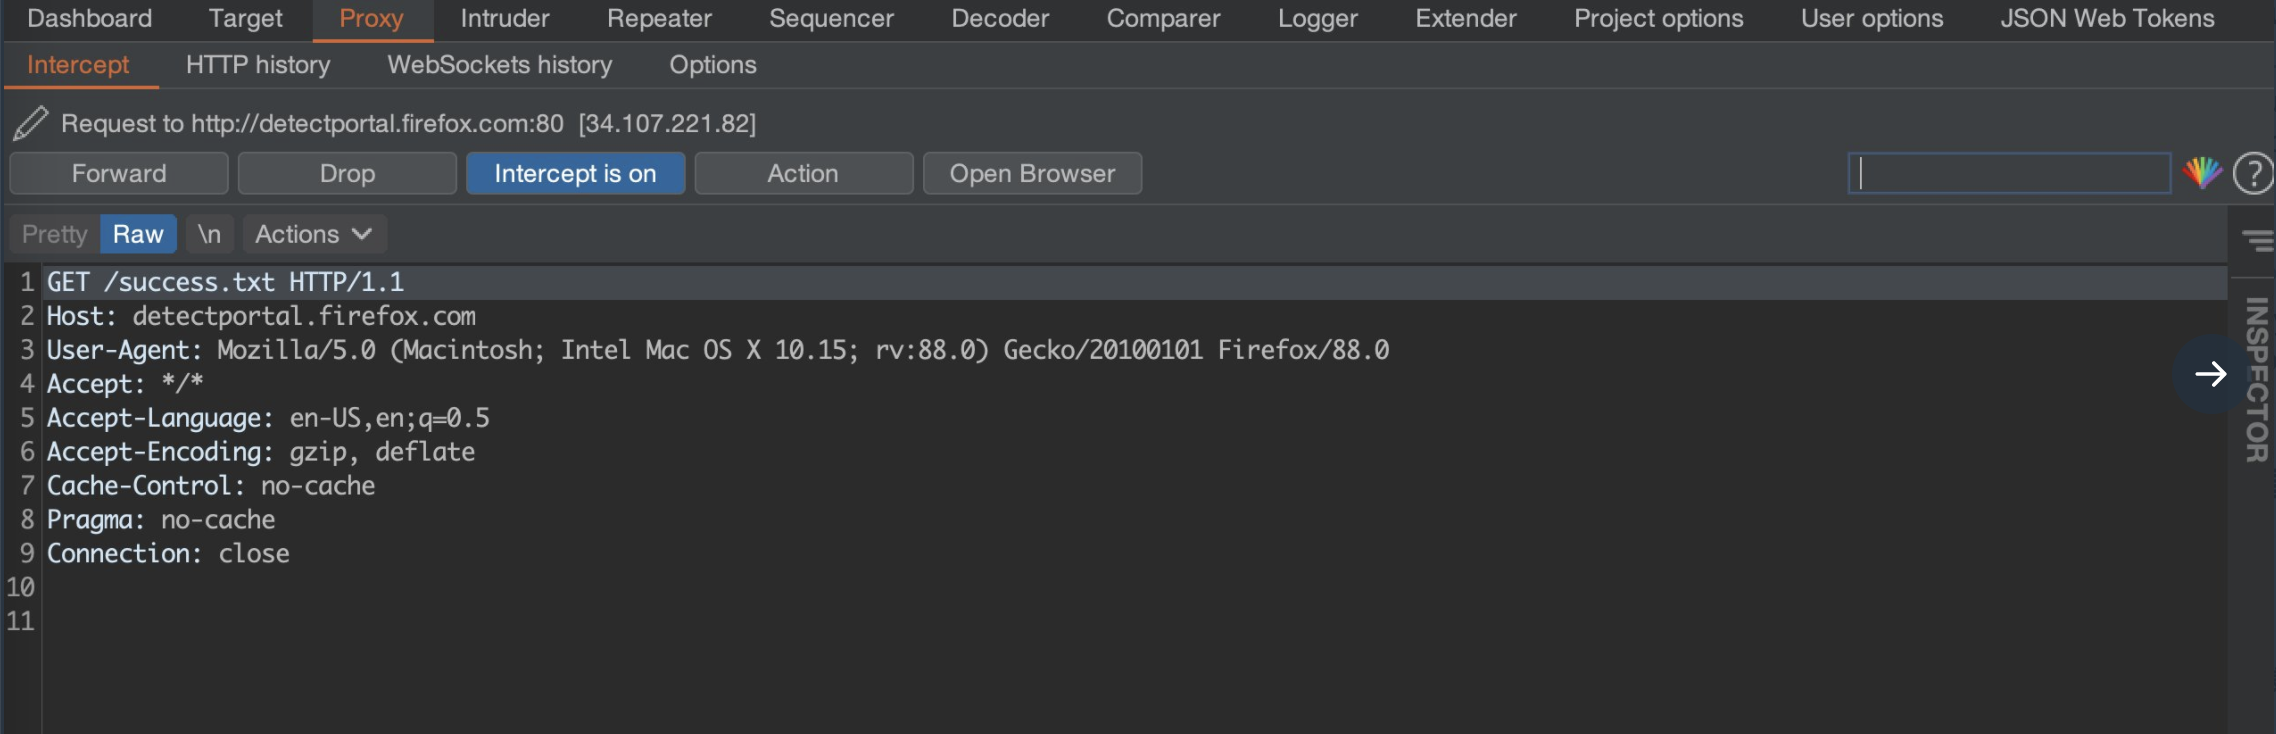
Task: Click the User-Agent header line
Action: tap(718, 350)
